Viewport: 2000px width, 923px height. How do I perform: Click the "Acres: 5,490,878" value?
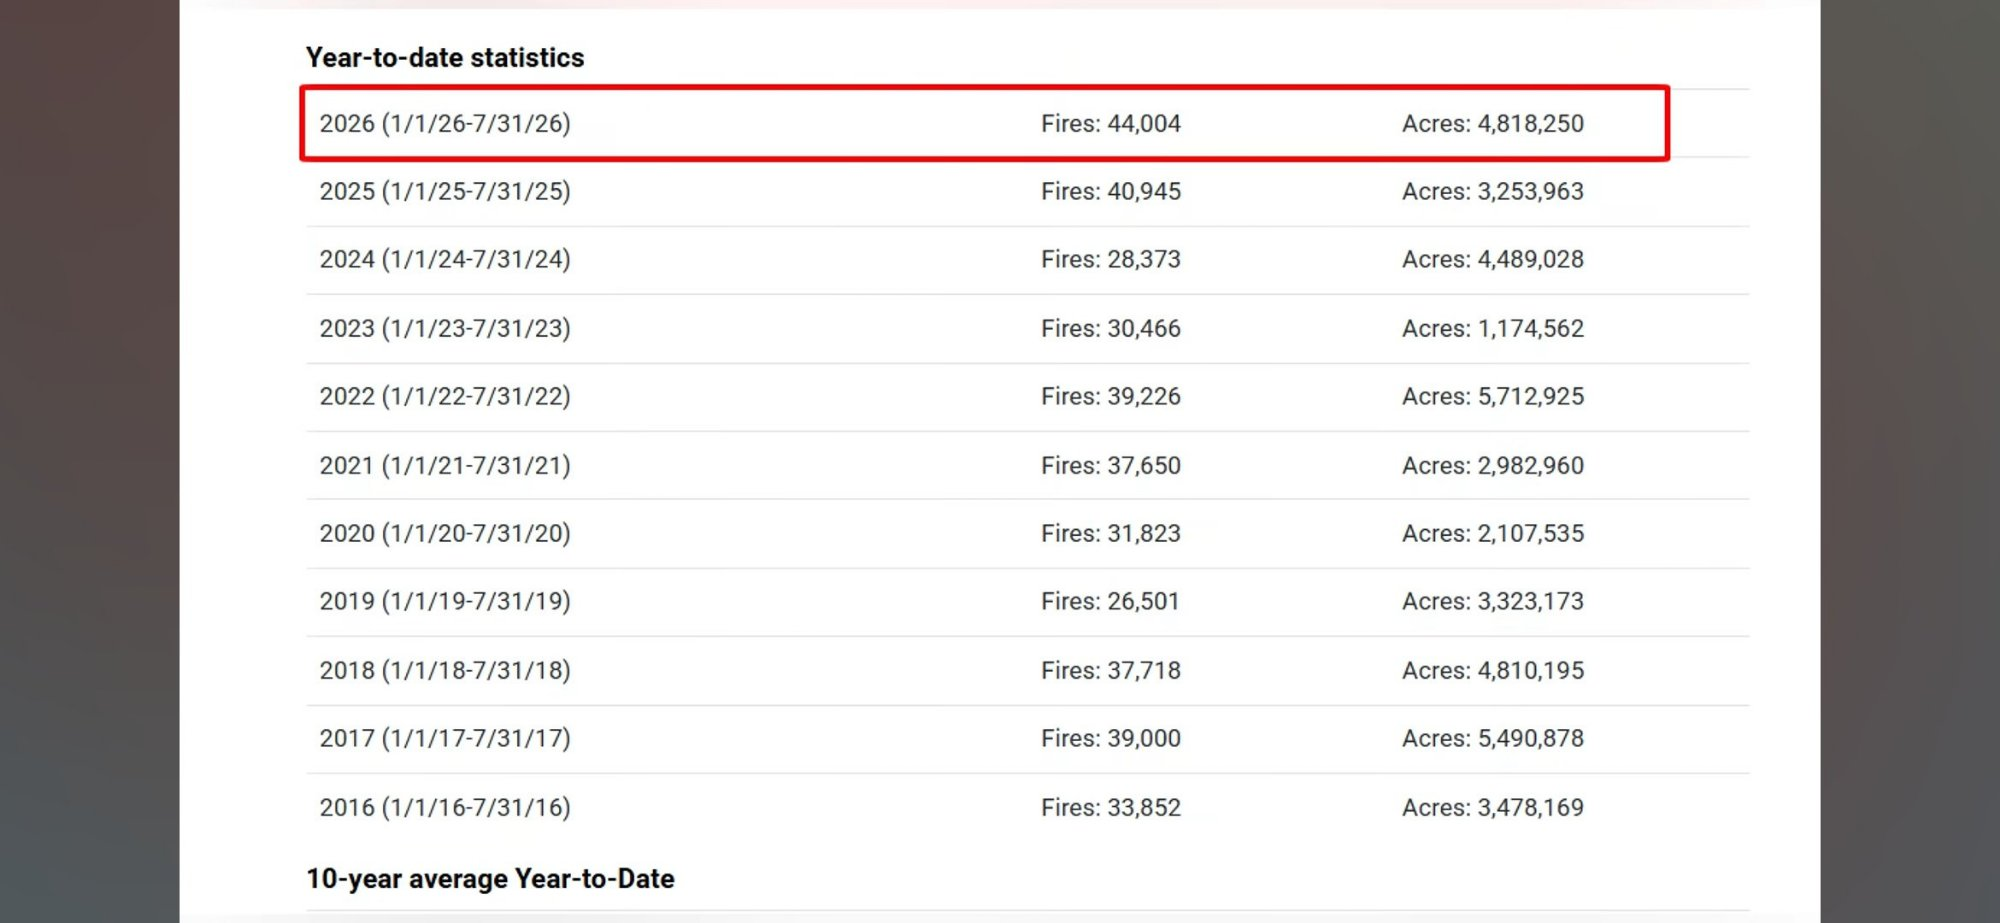pos(1493,738)
